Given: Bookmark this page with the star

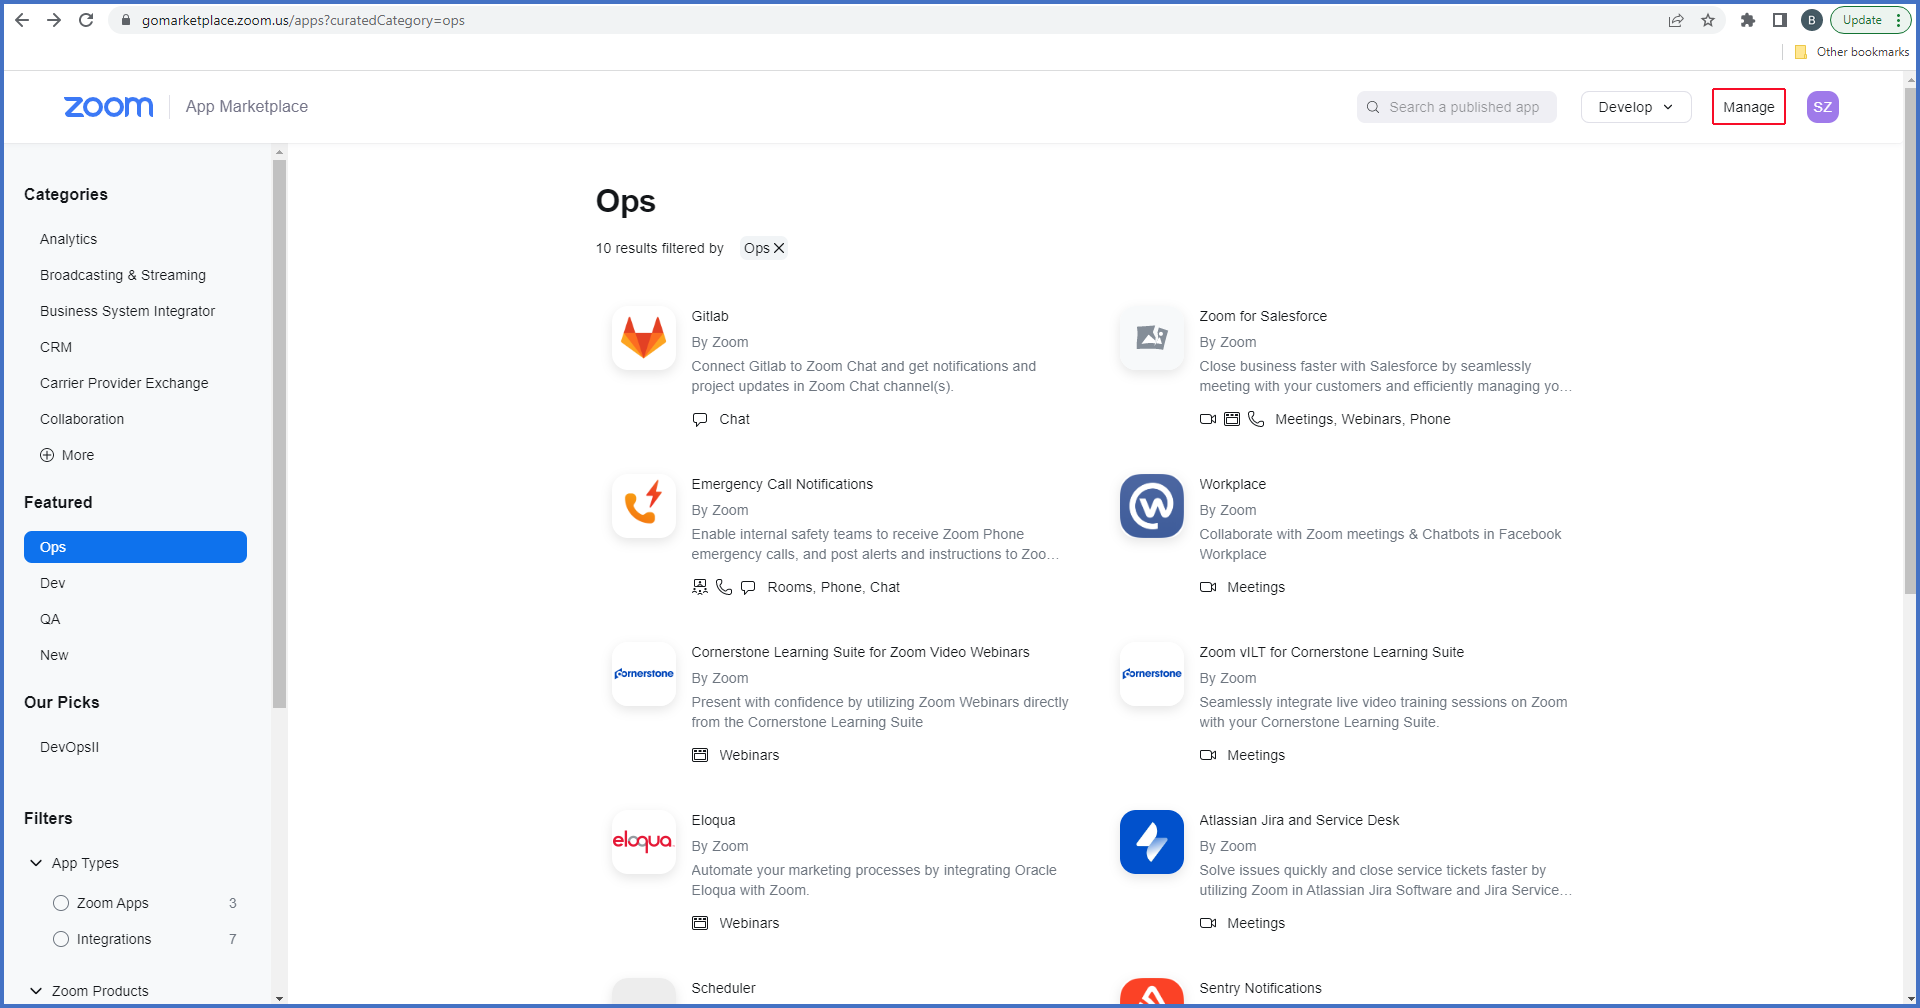Looking at the screenshot, I should click(1708, 20).
